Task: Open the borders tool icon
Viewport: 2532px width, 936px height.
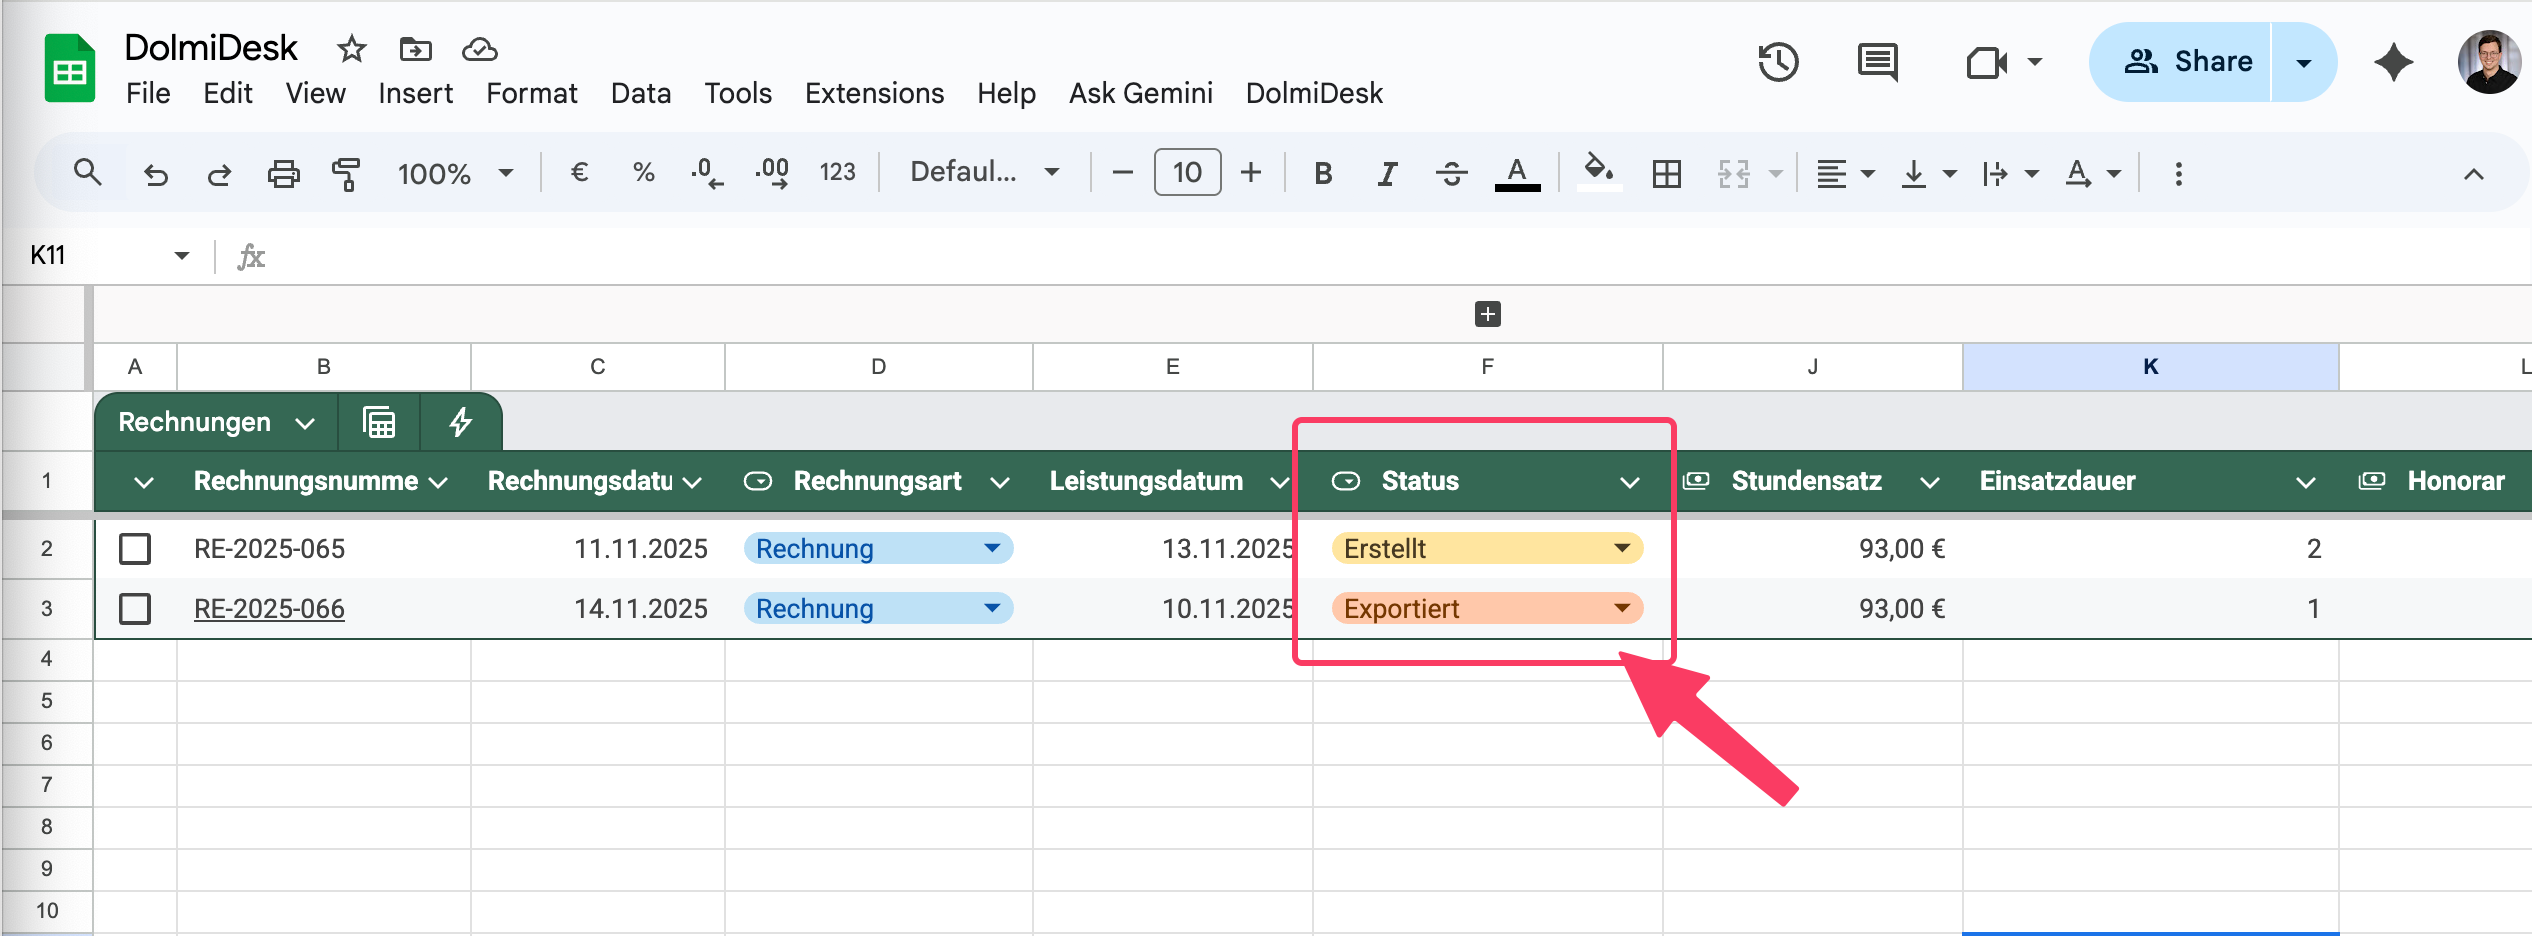Action: tap(1666, 173)
